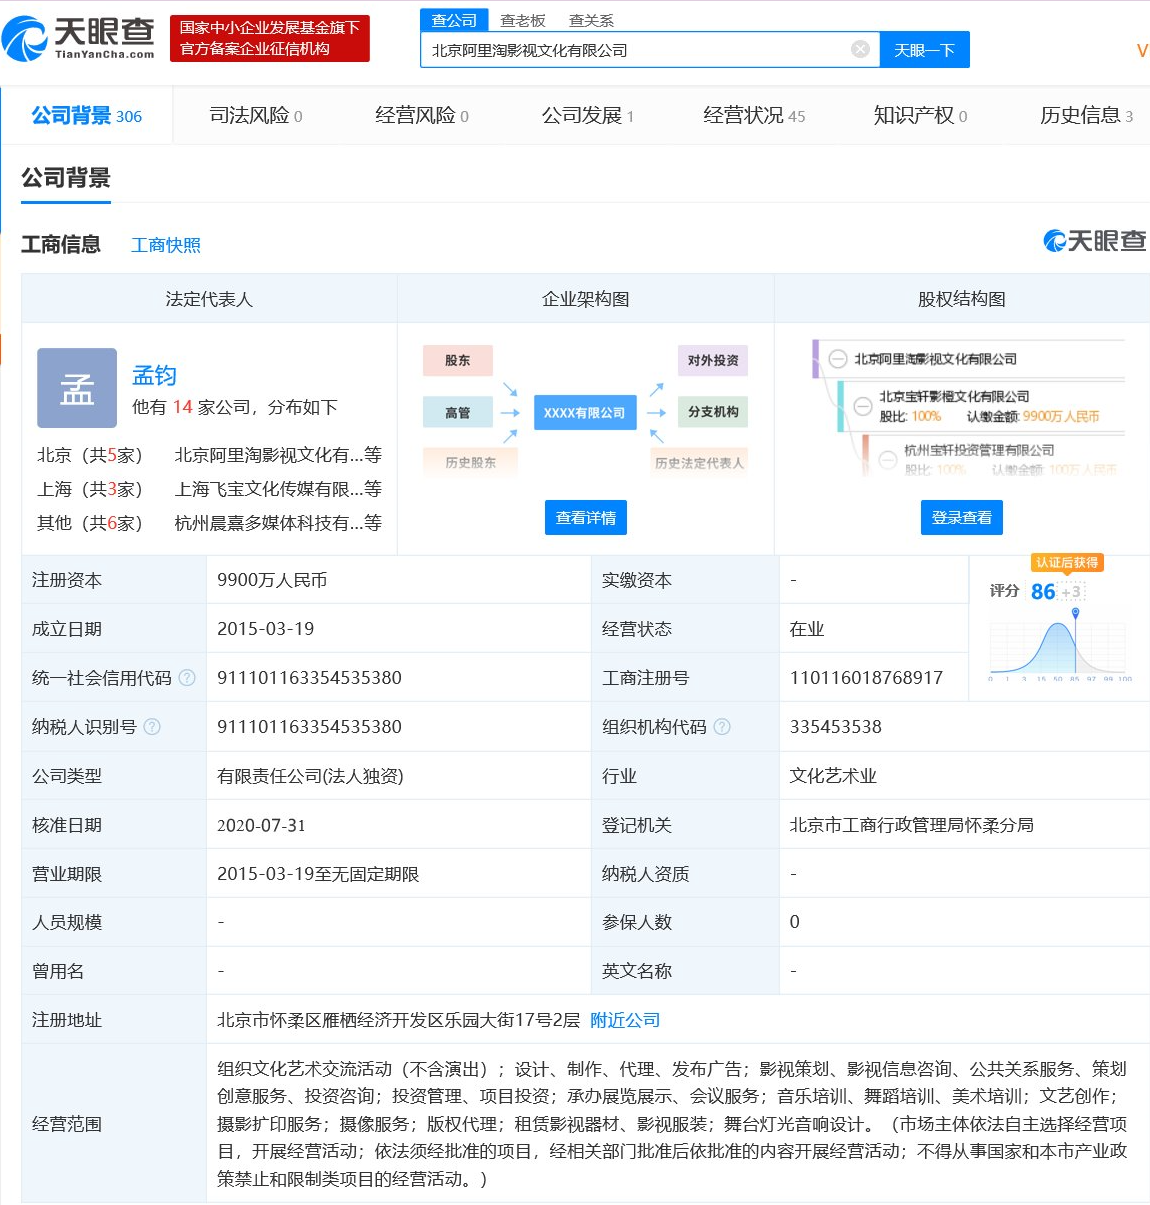Click the 登录查看 button
Screen dimensions: 1150x1205
click(x=961, y=518)
